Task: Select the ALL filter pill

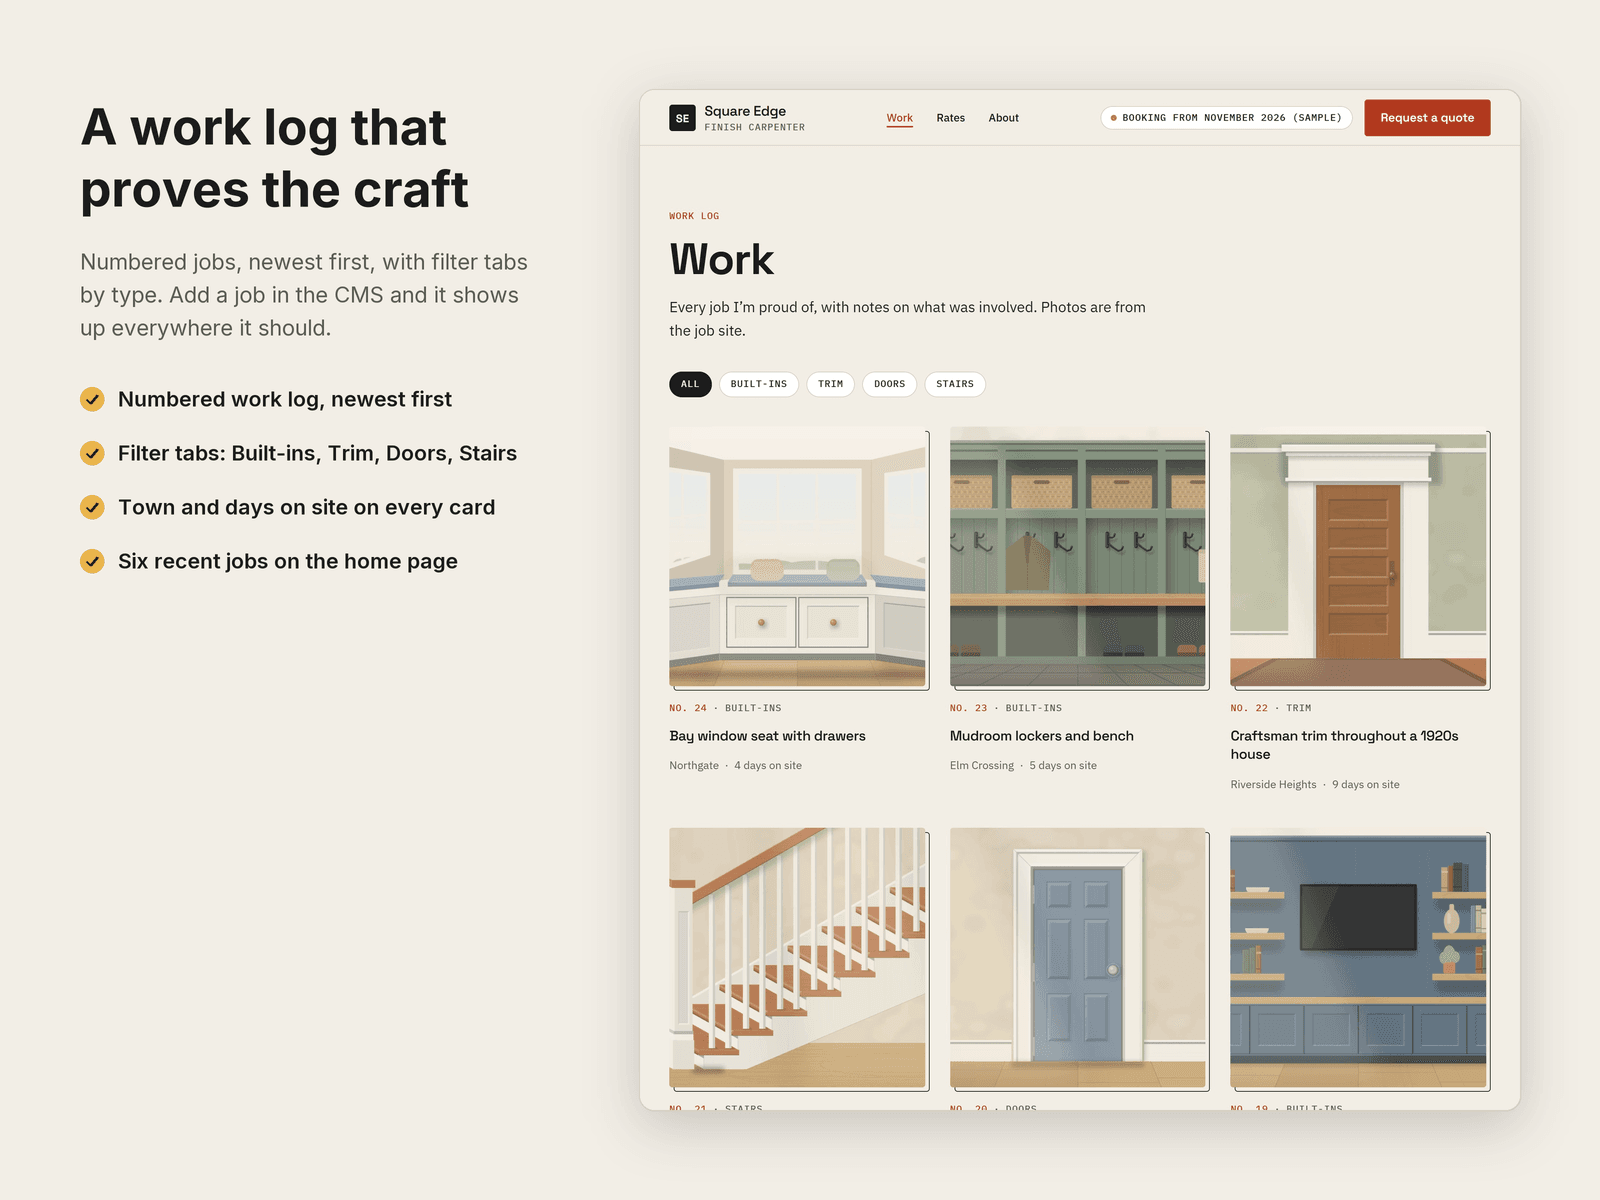Action: 690,384
